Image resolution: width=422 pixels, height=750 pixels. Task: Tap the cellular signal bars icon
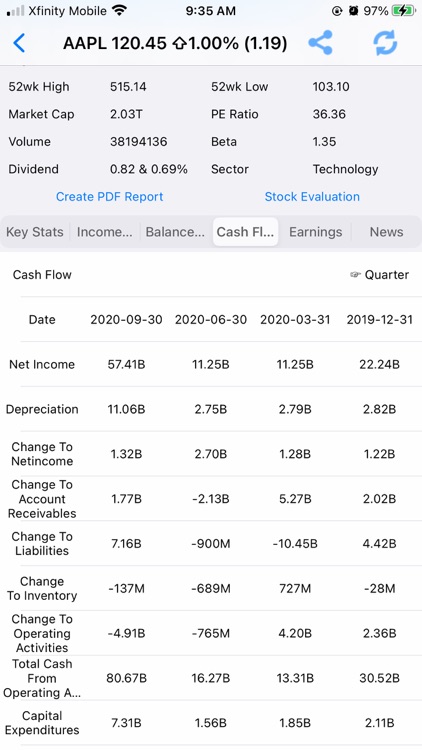tap(15, 11)
